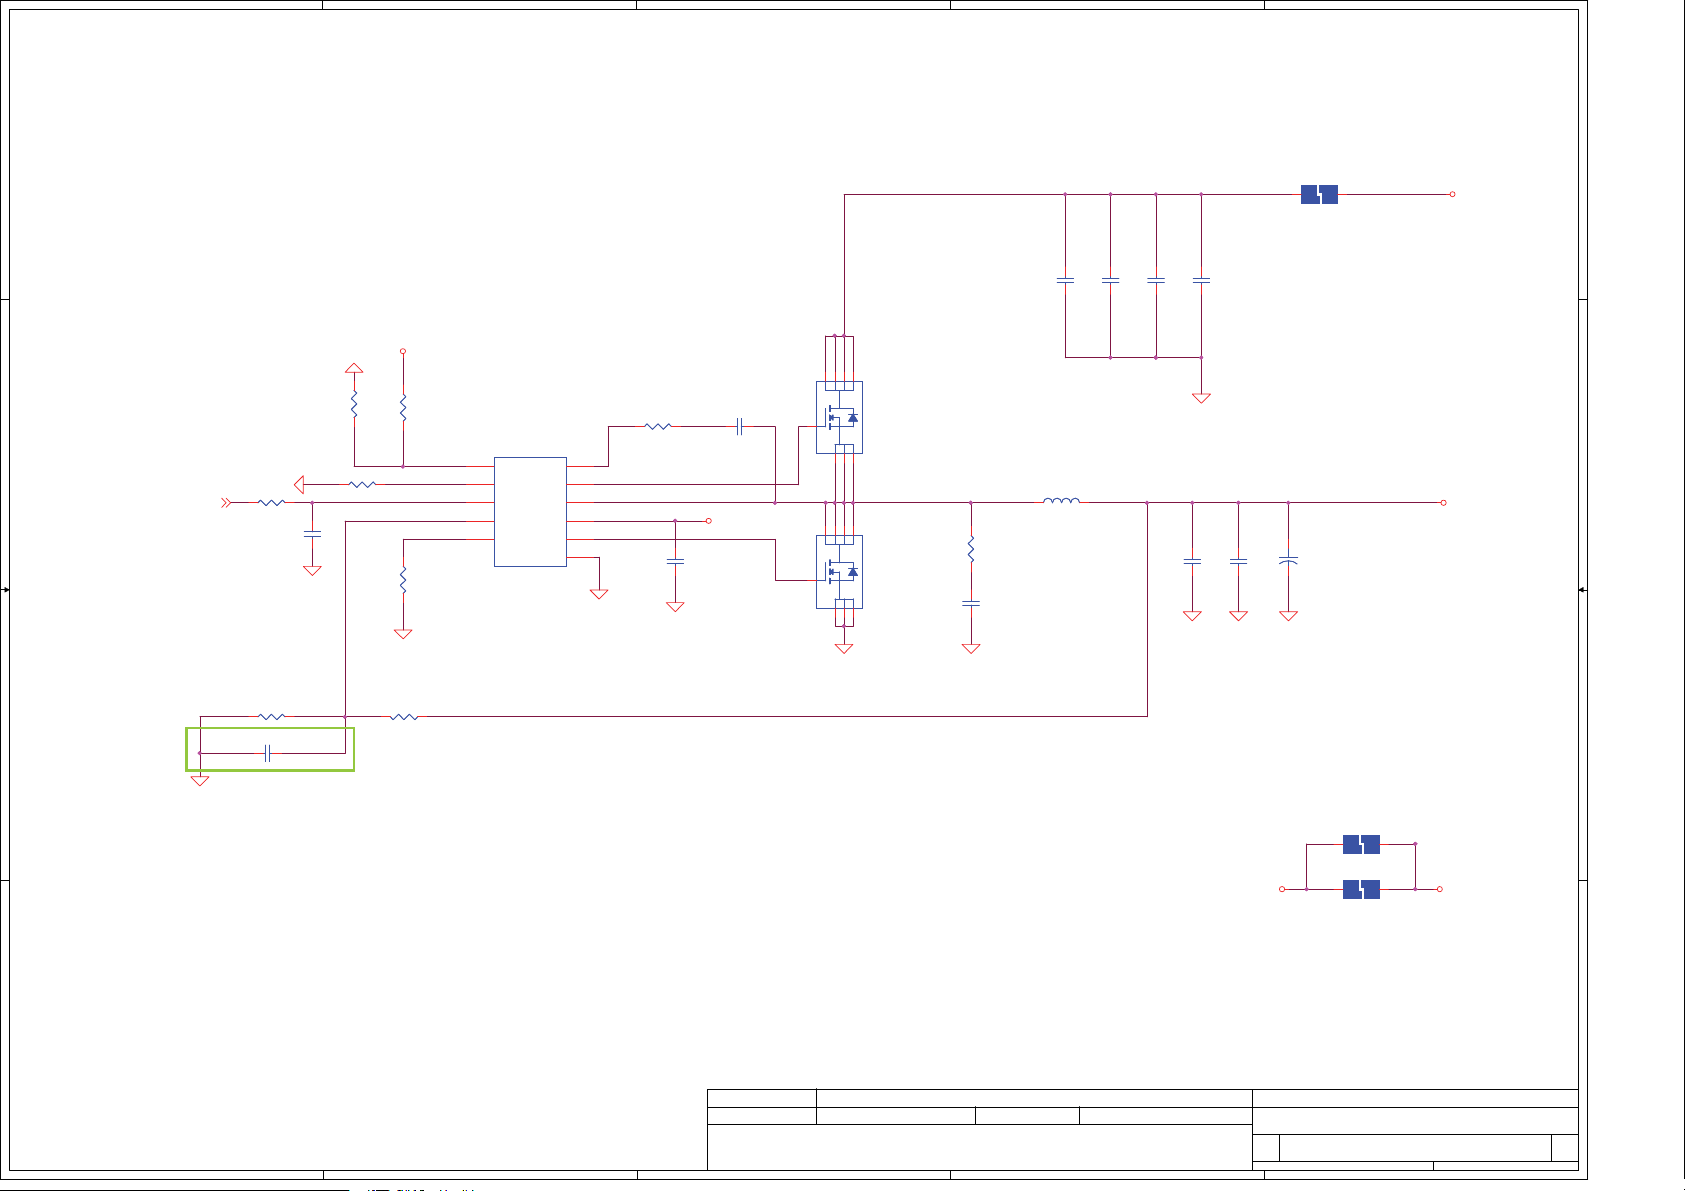Select the capacitor in series with the bootstrap resistor
Screen dimensions: 1685x1191
click(x=739, y=427)
